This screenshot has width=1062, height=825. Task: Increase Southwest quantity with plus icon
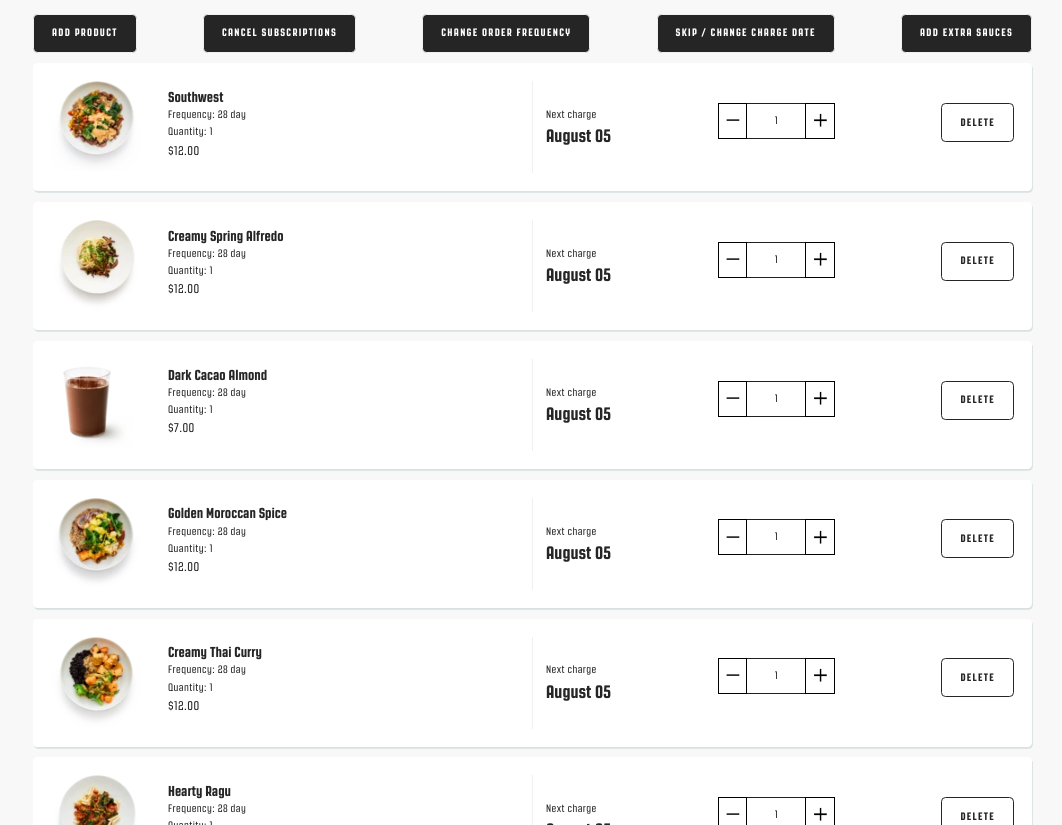click(x=820, y=121)
